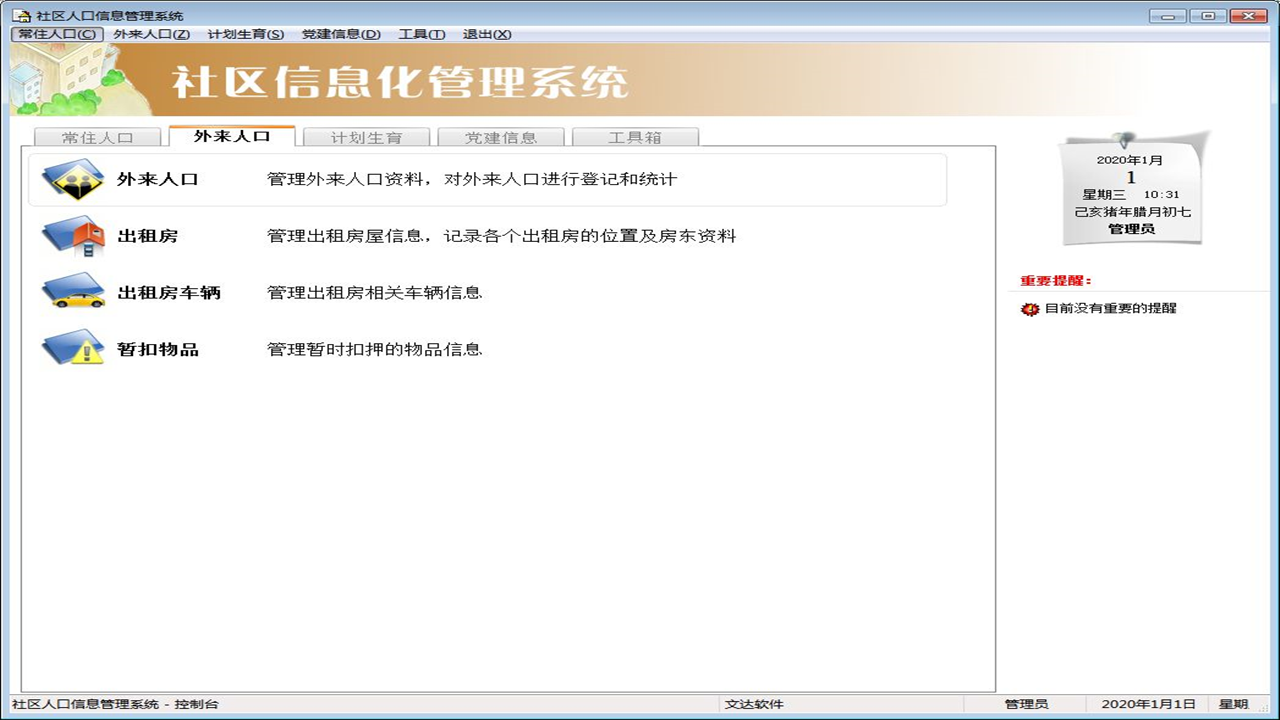Switch to the 工具箱 tab
Viewport: 1280px width, 720px height.
point(635,136)
